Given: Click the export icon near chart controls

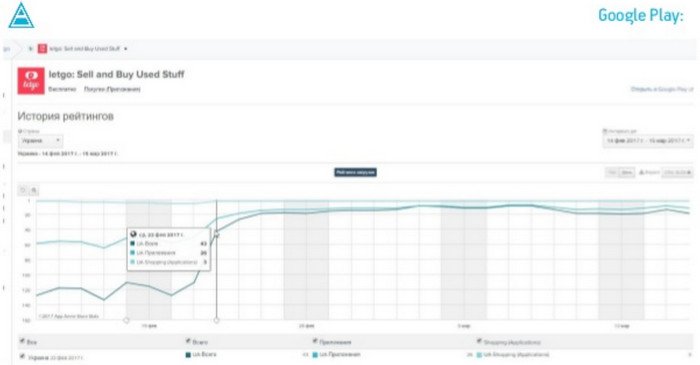Looking at the screenshot, I should [642, 172].
